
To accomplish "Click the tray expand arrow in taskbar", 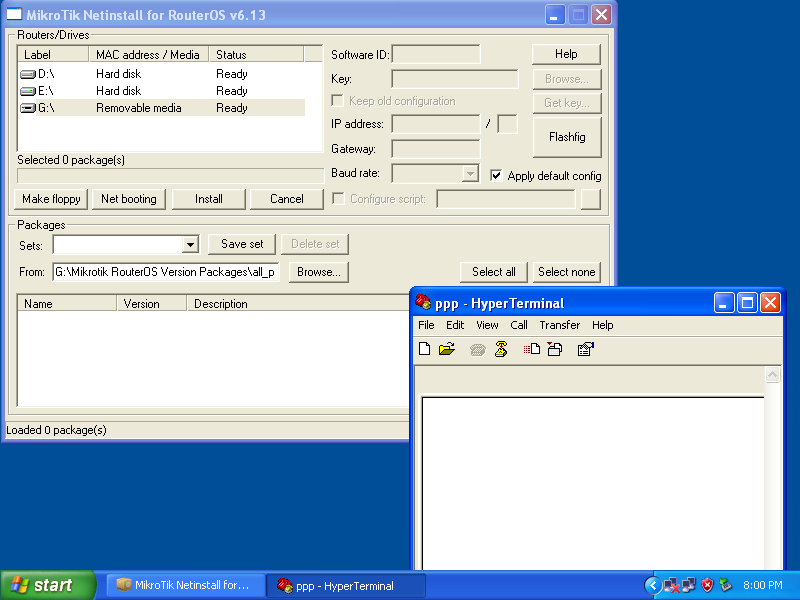I will (653, 585).
